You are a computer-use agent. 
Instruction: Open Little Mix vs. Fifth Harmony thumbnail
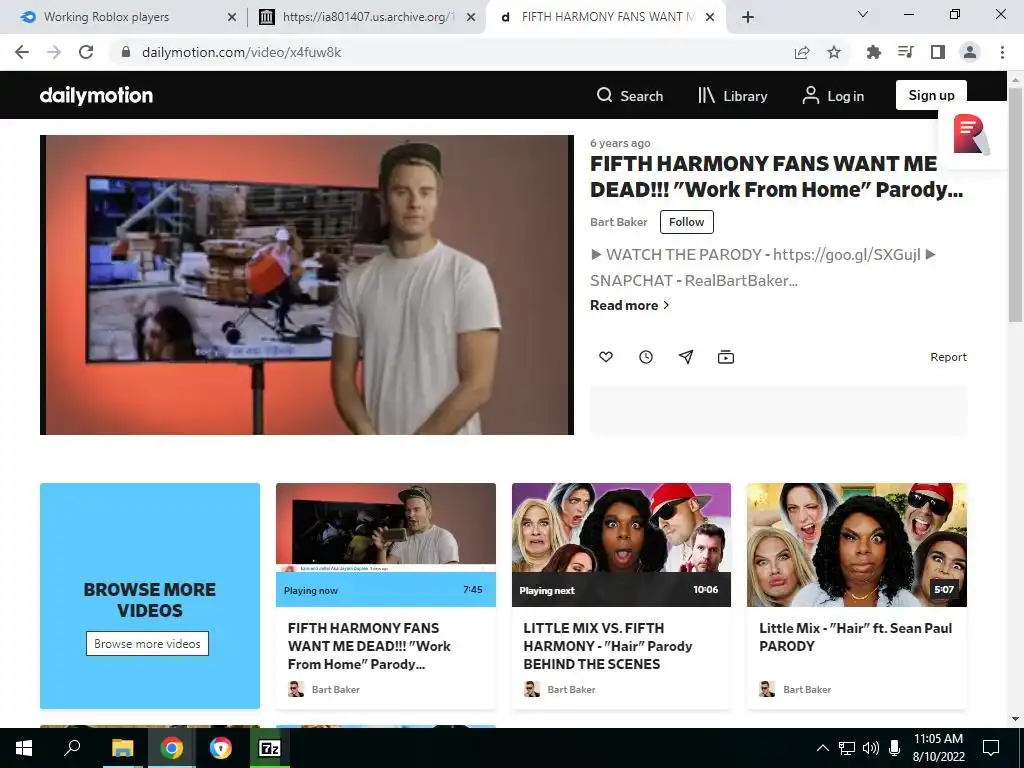click(x=621, y=545)
